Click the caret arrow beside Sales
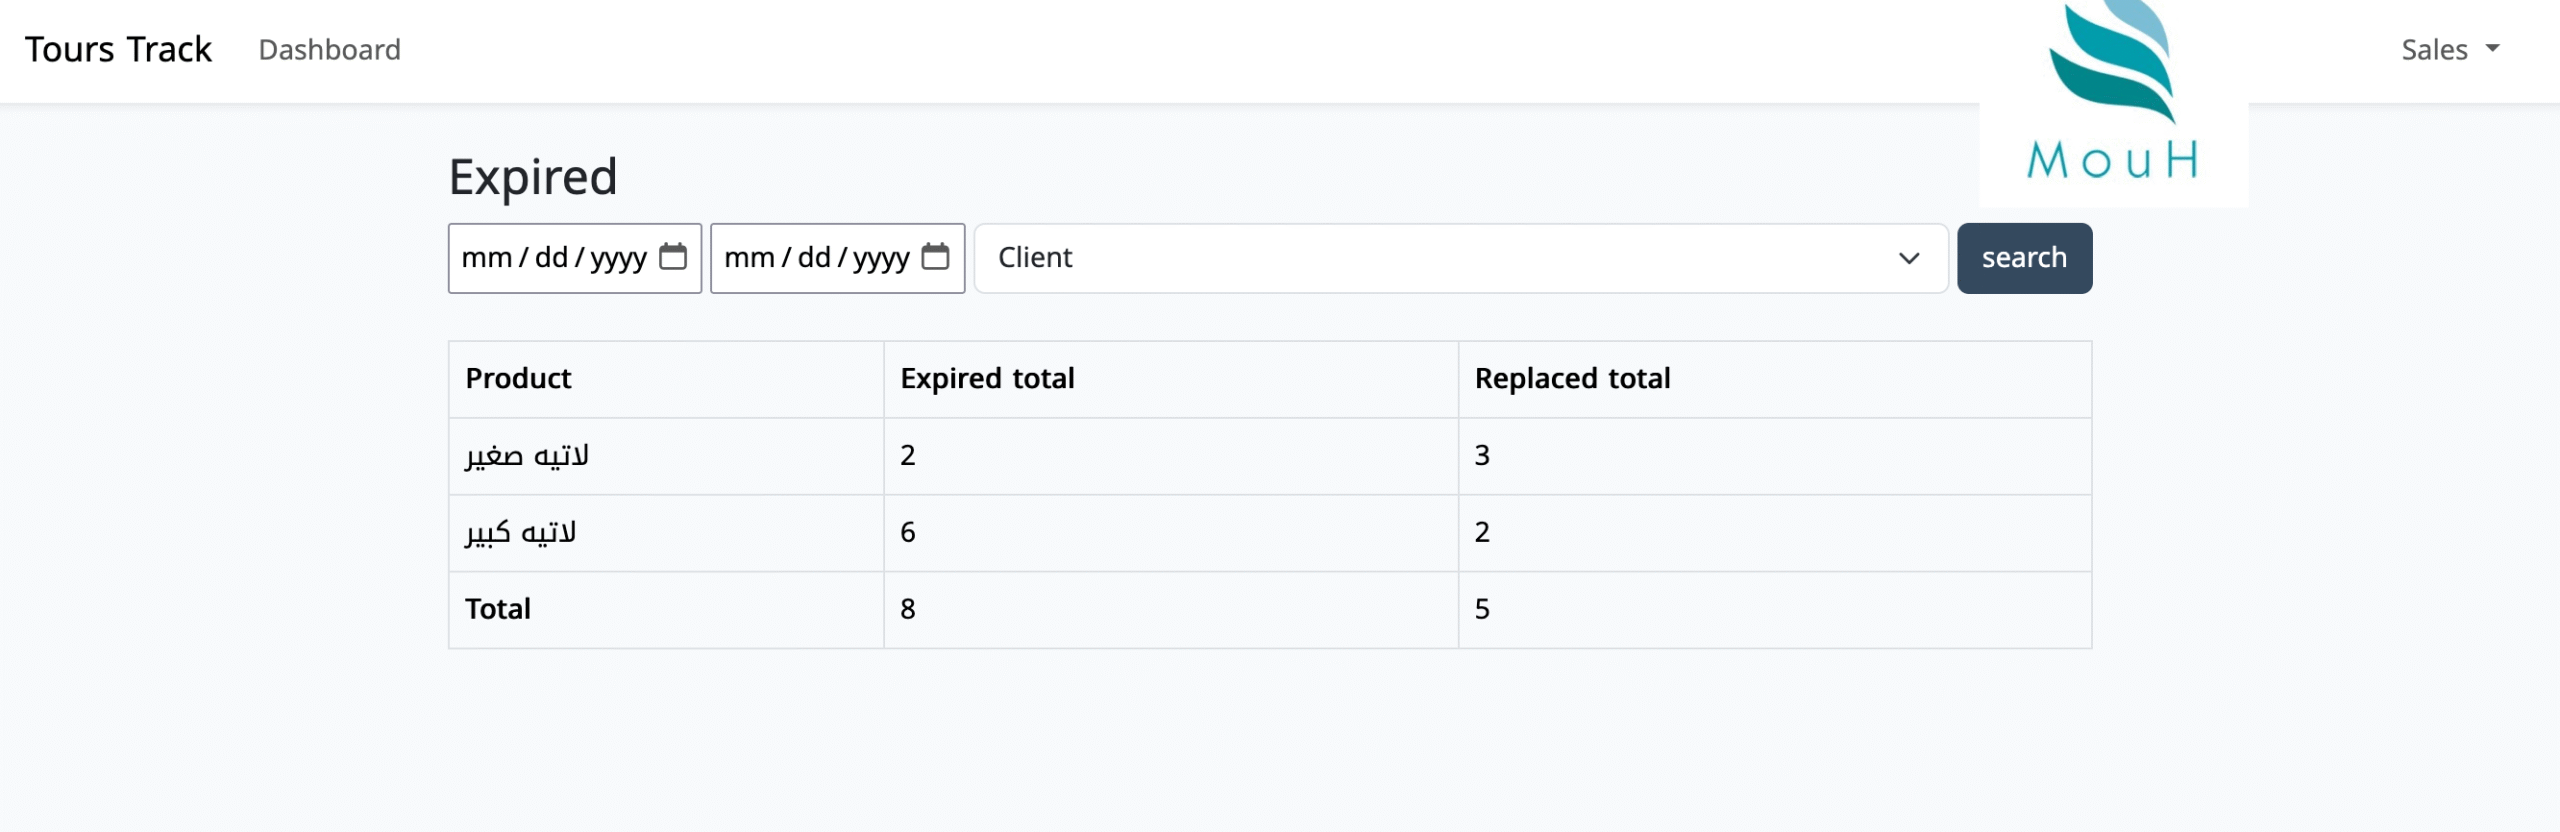 [2492, 48]
